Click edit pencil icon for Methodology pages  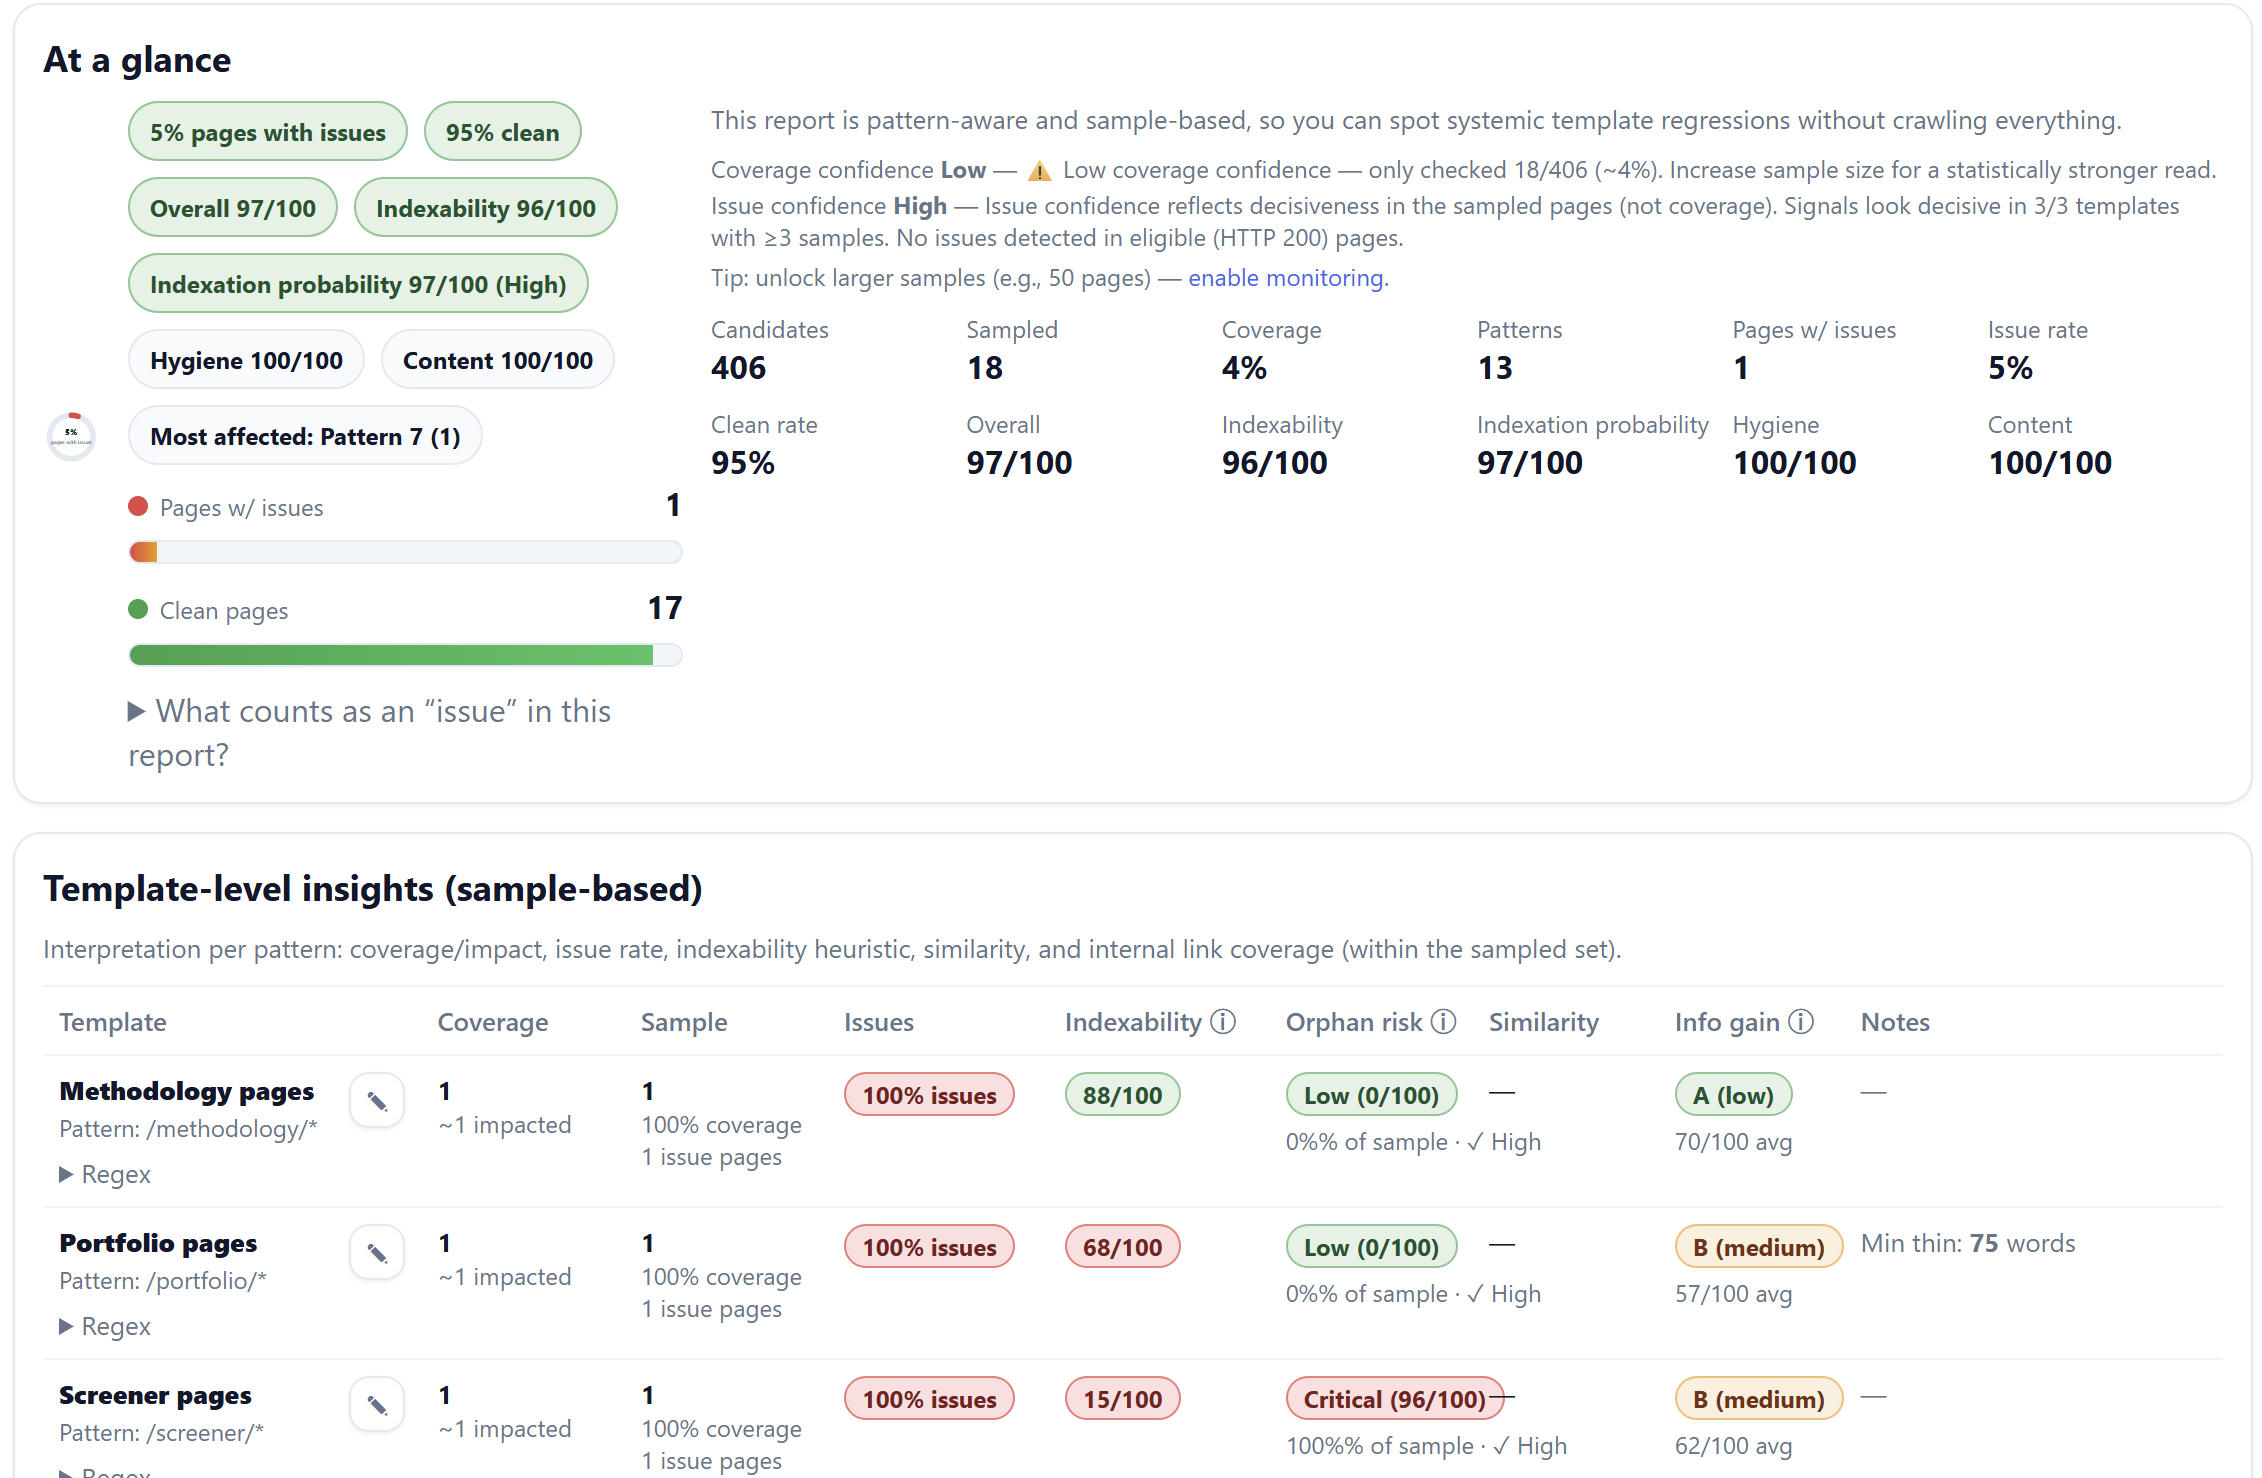pos(377,1101)
